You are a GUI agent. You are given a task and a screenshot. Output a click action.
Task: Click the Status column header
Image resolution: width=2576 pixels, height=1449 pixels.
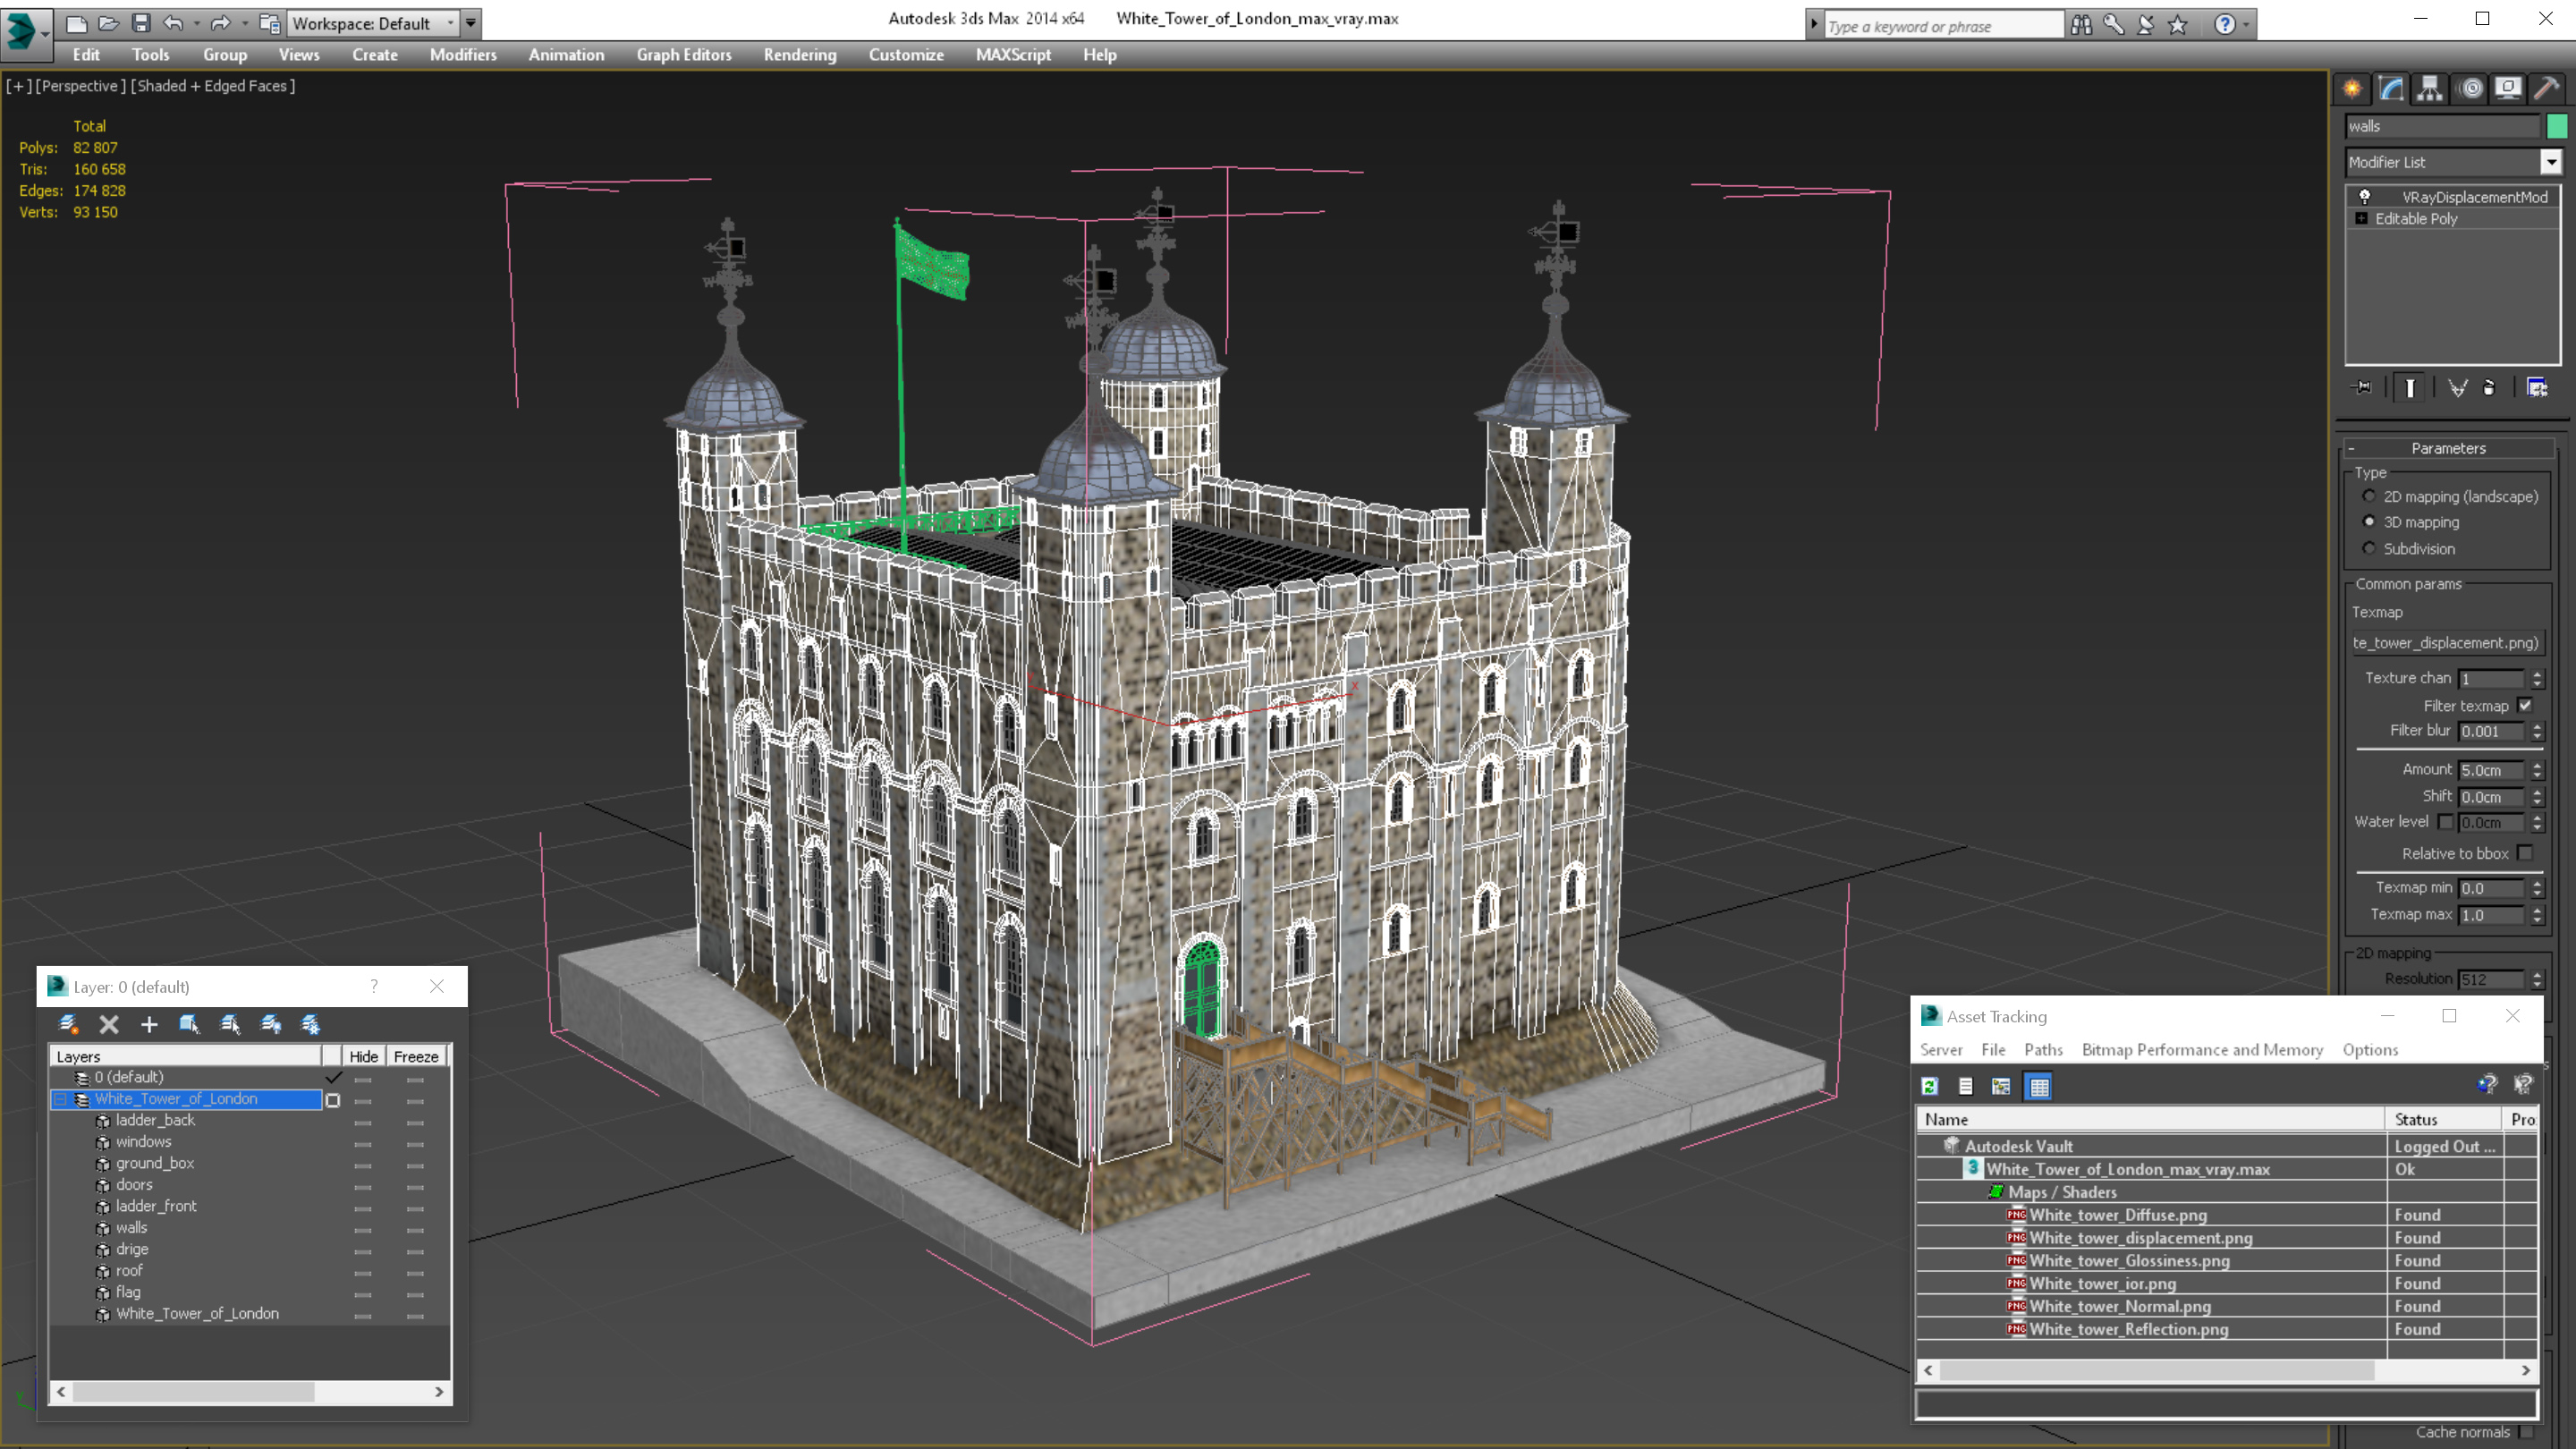[2443, 1120]
